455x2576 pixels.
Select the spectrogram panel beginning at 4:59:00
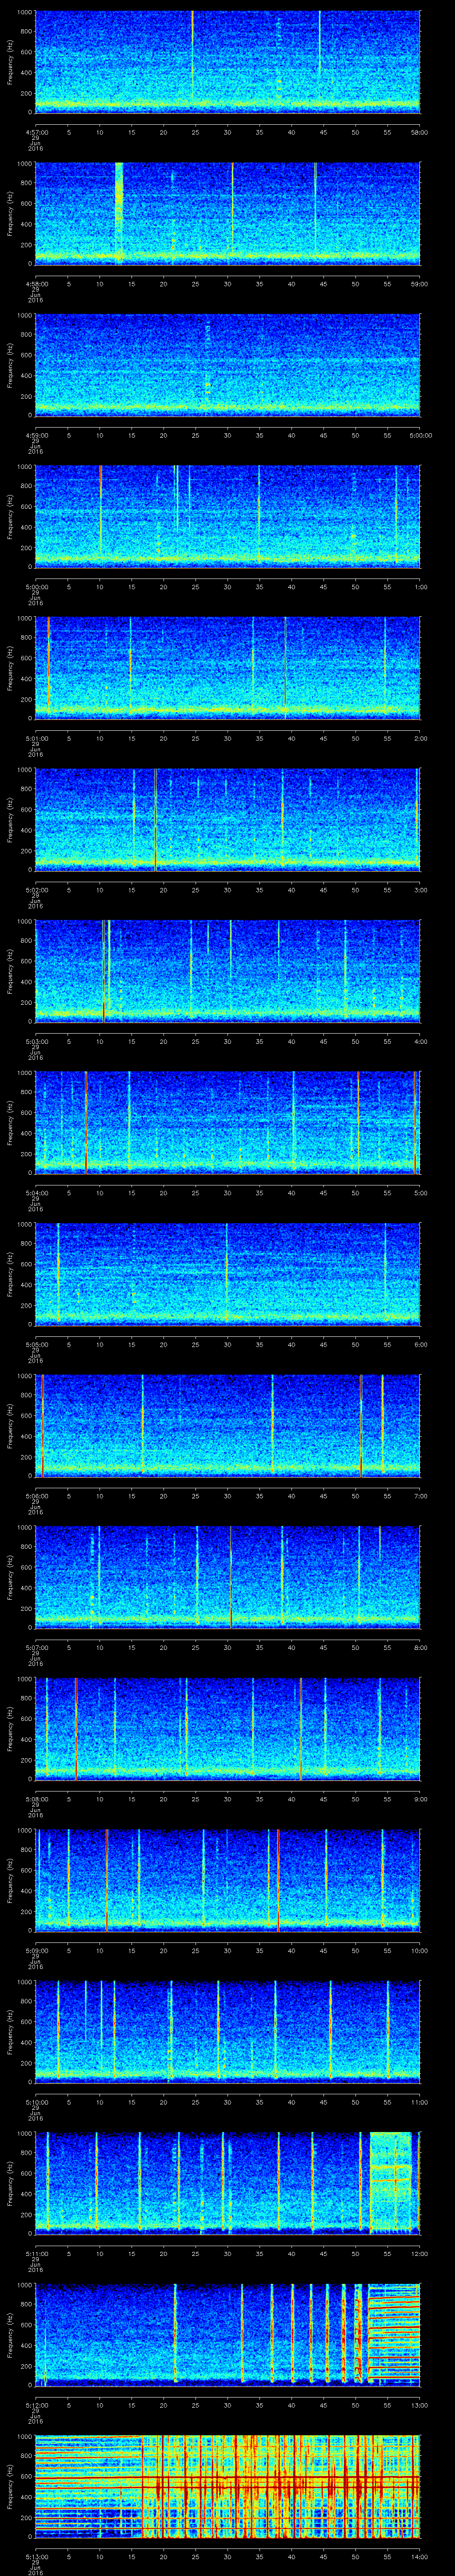(x=228, y=364)
